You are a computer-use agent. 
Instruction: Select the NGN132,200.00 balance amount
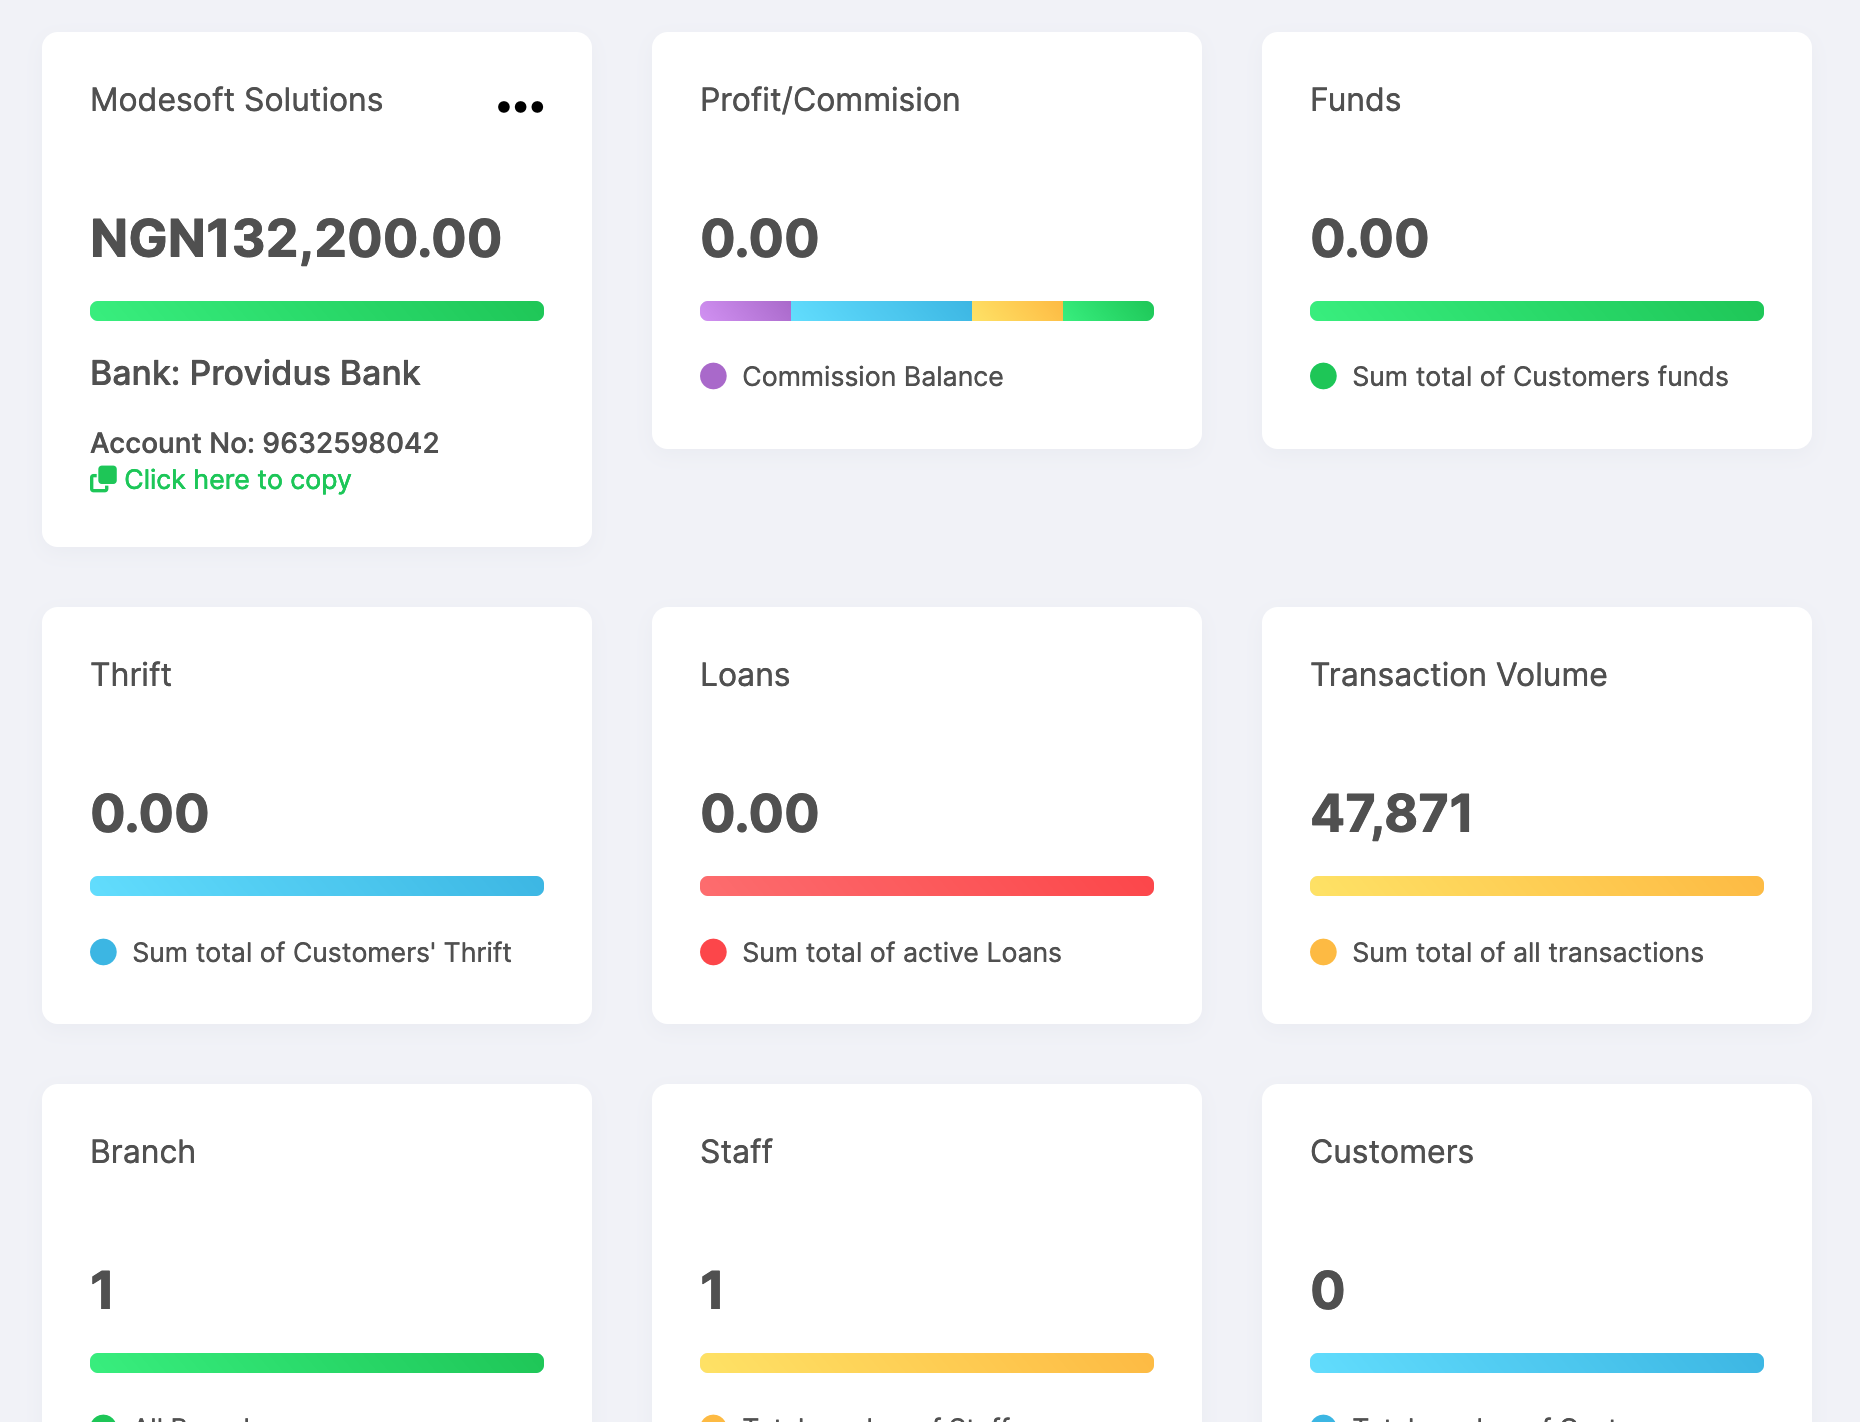296,239
